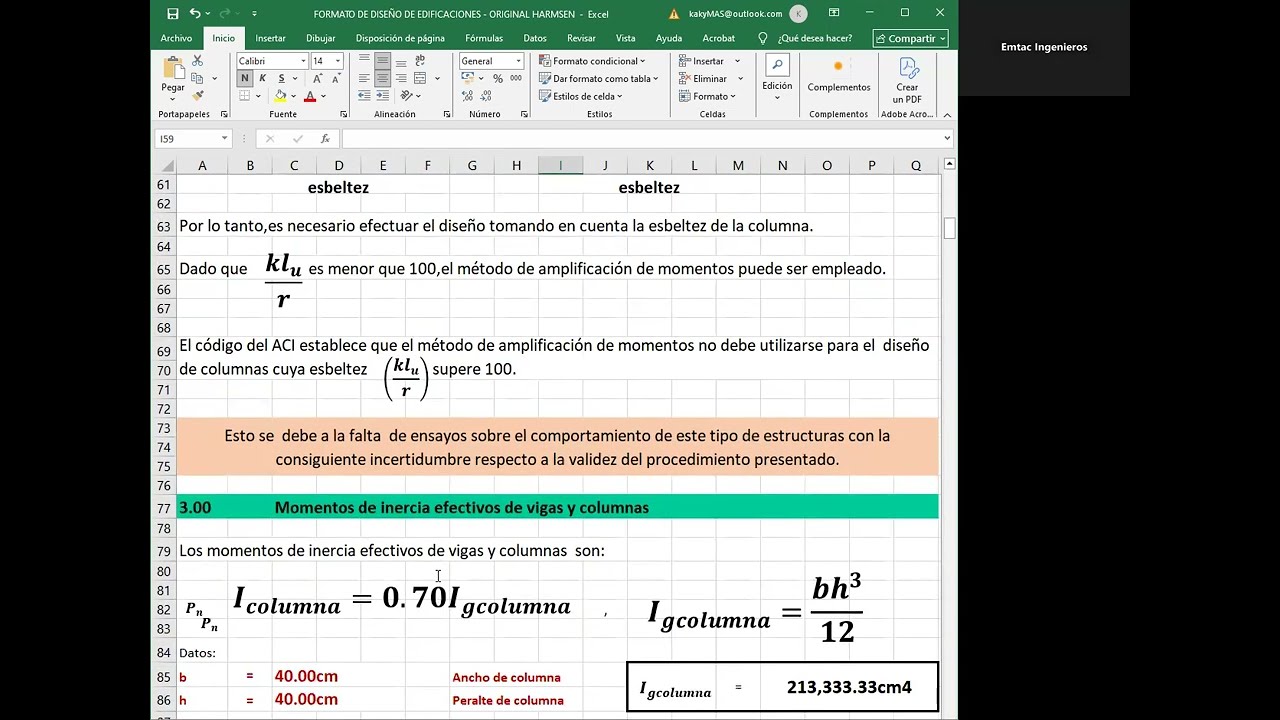Click the lightbulb ¿Qué desea hacer? search
The width and height of the screenshot is (1280, 720).
pos(804,38)
